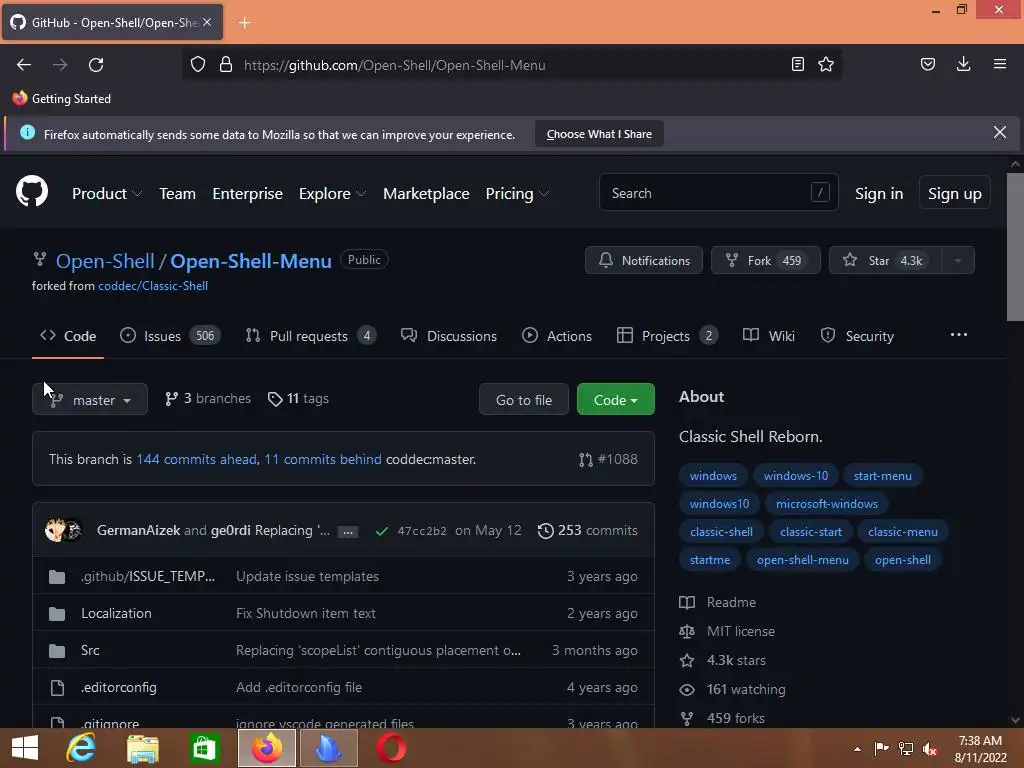
Task: Switch to the Issues tab
Action: 170,336
